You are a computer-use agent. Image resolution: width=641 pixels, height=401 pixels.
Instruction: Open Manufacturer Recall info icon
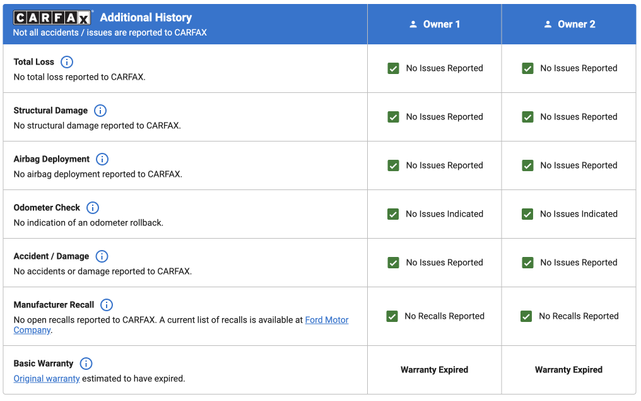107,305
